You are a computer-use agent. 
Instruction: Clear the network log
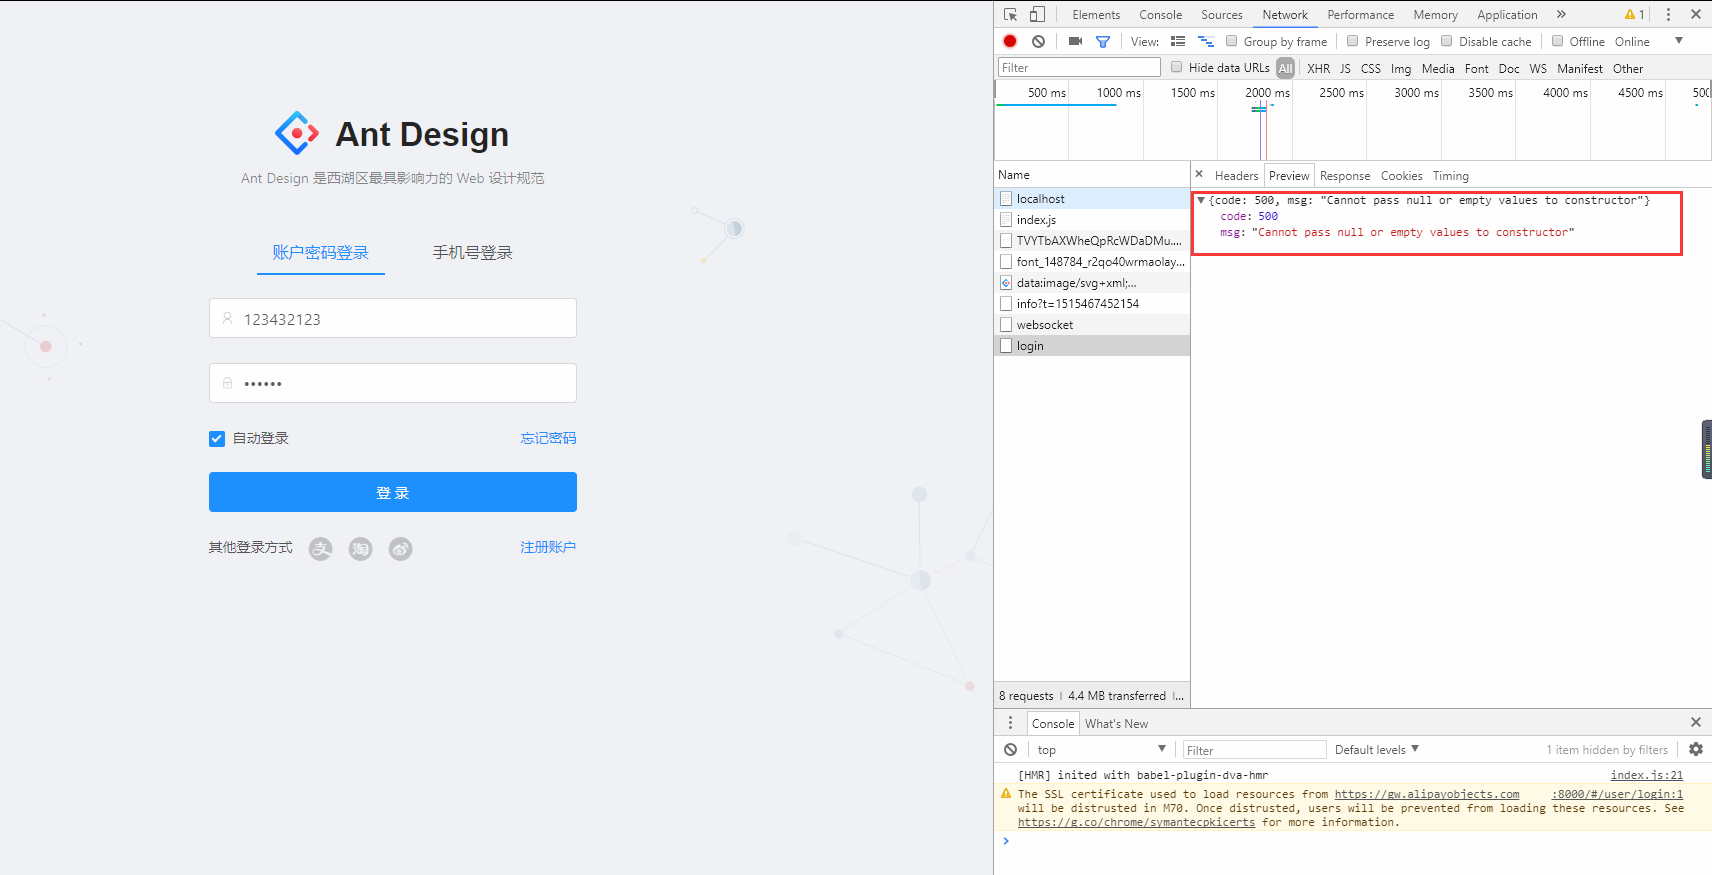(x=1038, y=41)
